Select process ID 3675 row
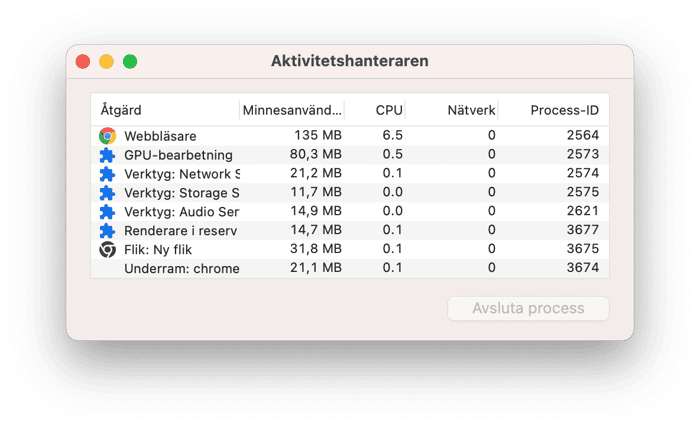Screen dimensions: 700x428 350,249
